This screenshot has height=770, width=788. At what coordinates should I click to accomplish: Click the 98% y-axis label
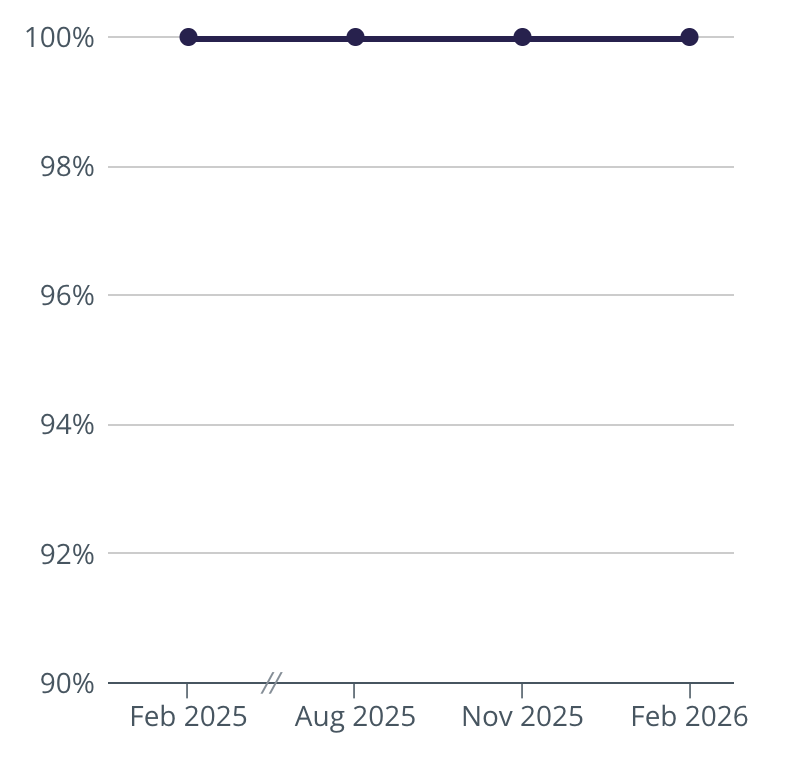[x=67, y=167]
